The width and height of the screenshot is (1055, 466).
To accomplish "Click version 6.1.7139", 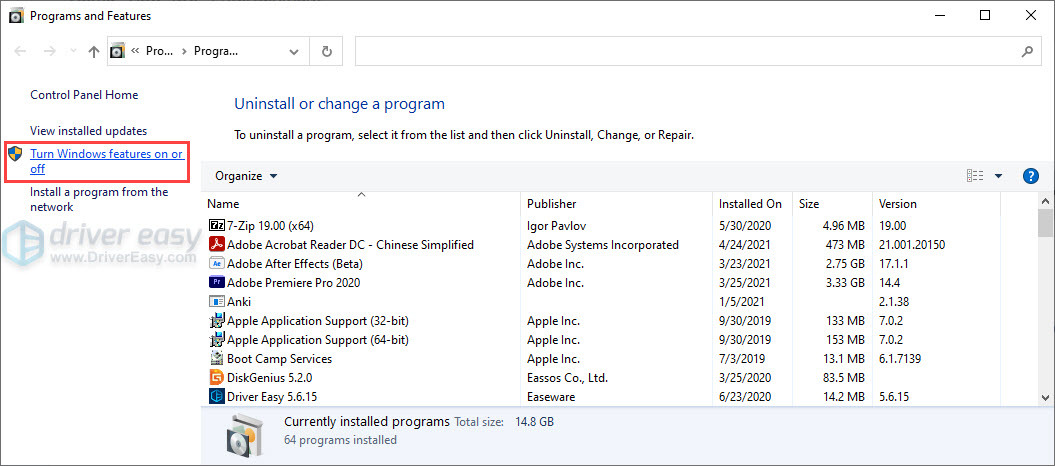I will pos(900,359).
